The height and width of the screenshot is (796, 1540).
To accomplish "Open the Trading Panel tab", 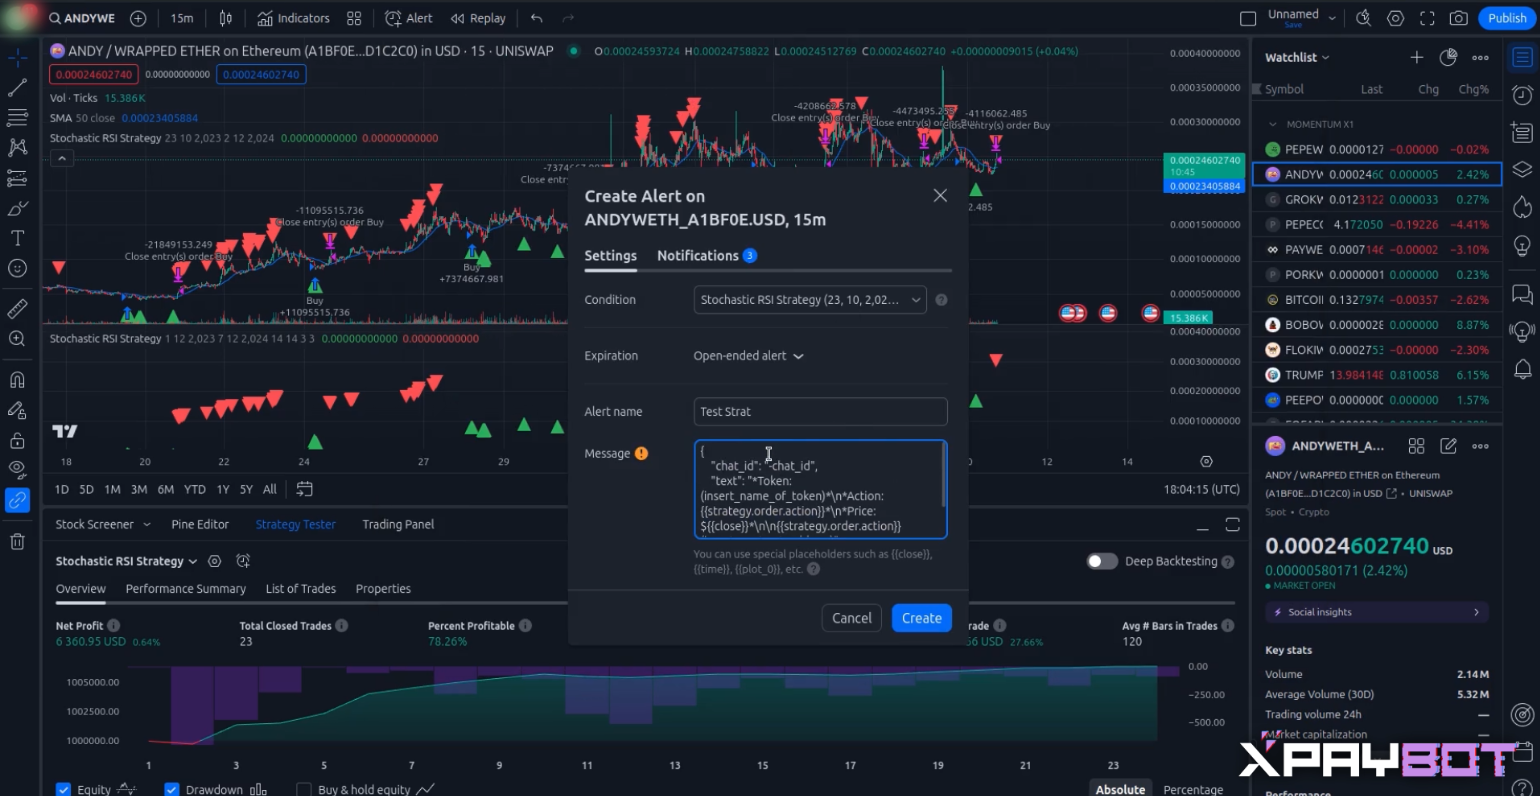I will pos(398,524).
